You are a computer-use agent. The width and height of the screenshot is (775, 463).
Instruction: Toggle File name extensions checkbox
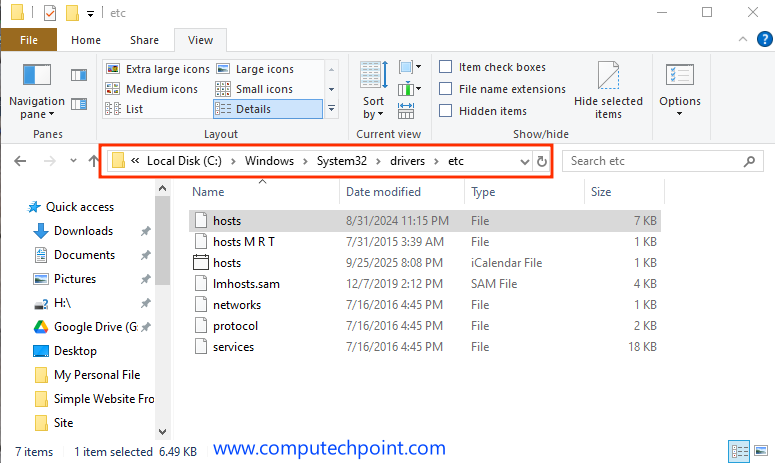(446, 89)
